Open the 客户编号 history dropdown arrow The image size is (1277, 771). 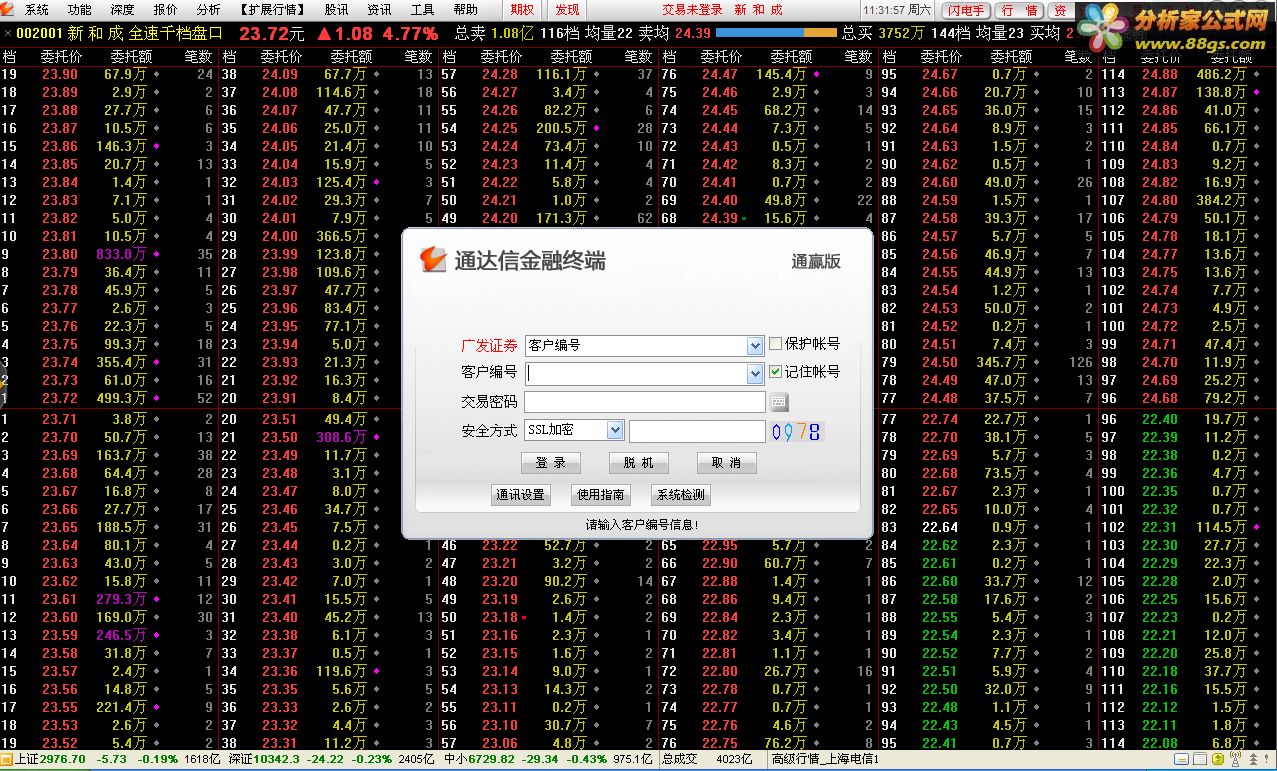[755, 374]
